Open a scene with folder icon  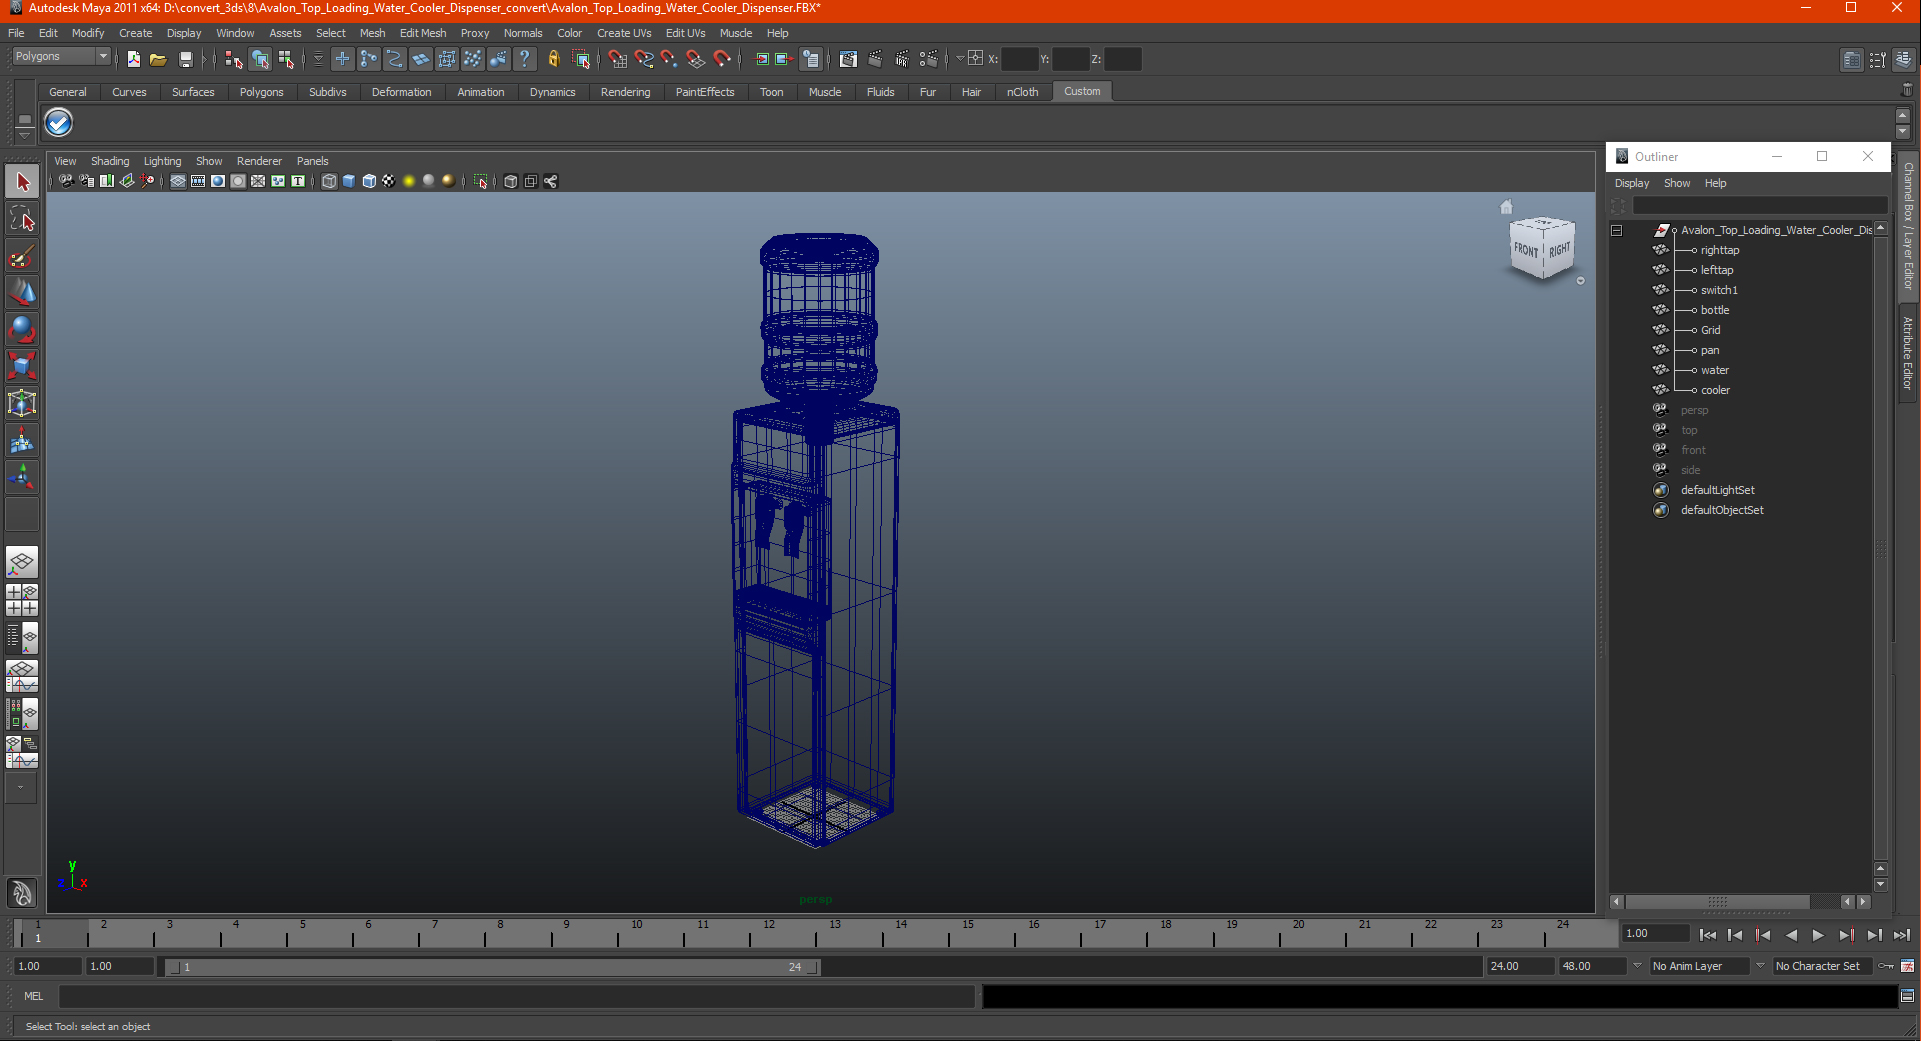[158, 59]
